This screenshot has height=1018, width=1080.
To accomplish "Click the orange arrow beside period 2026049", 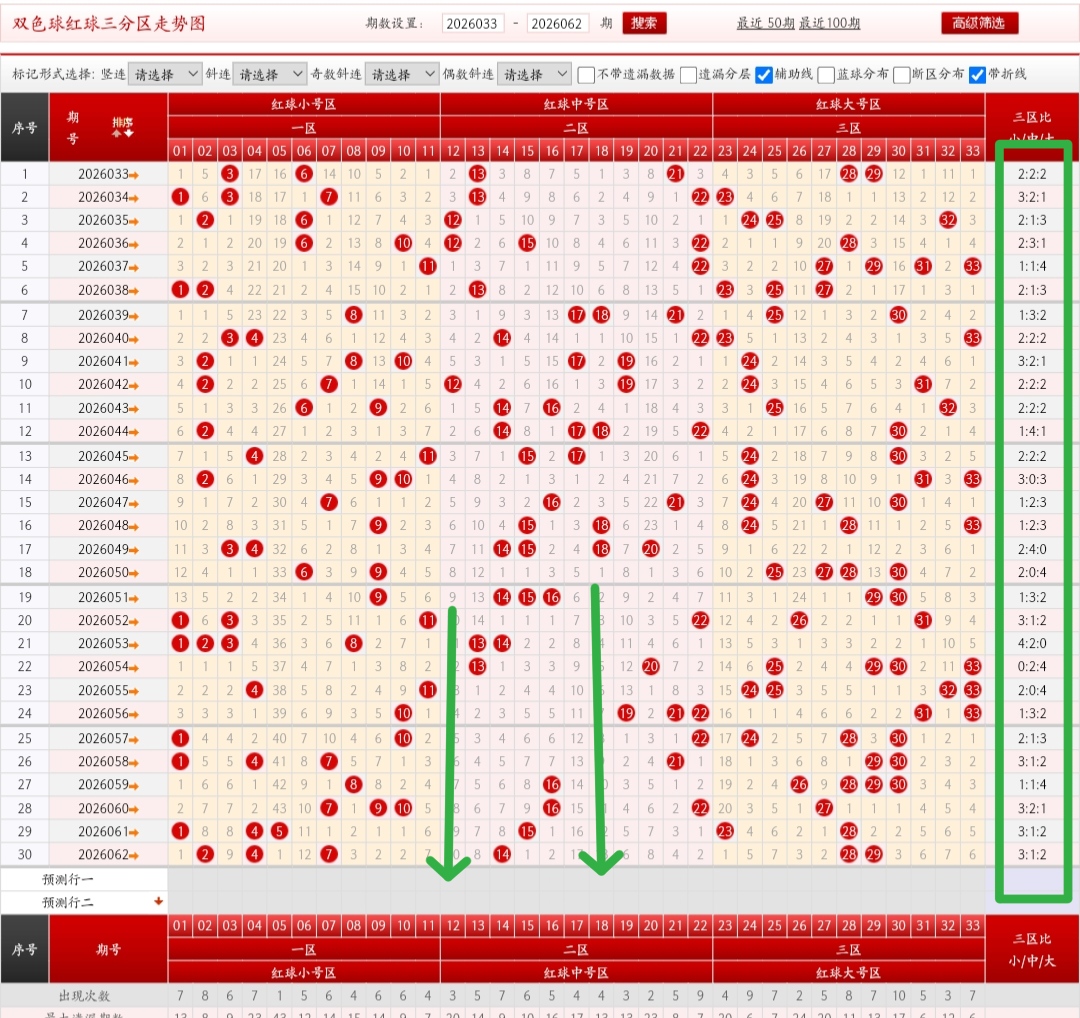I will [134, 550].
